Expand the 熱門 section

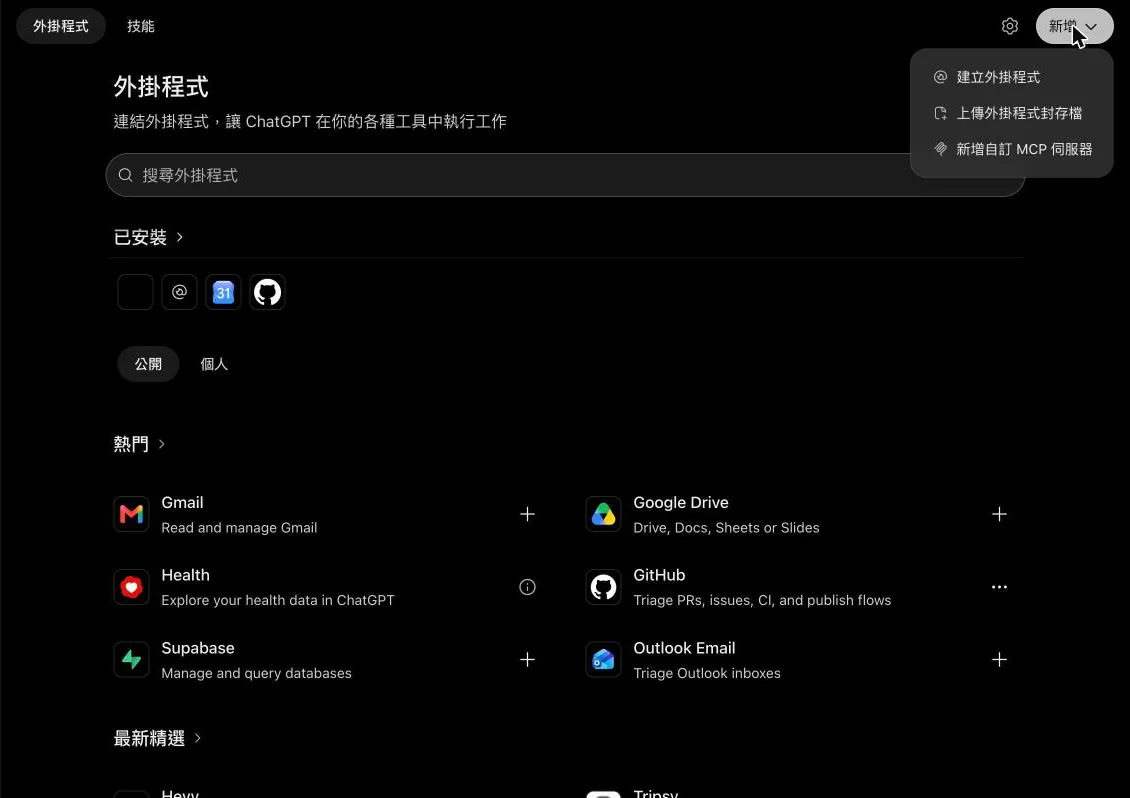pos(139,444)
